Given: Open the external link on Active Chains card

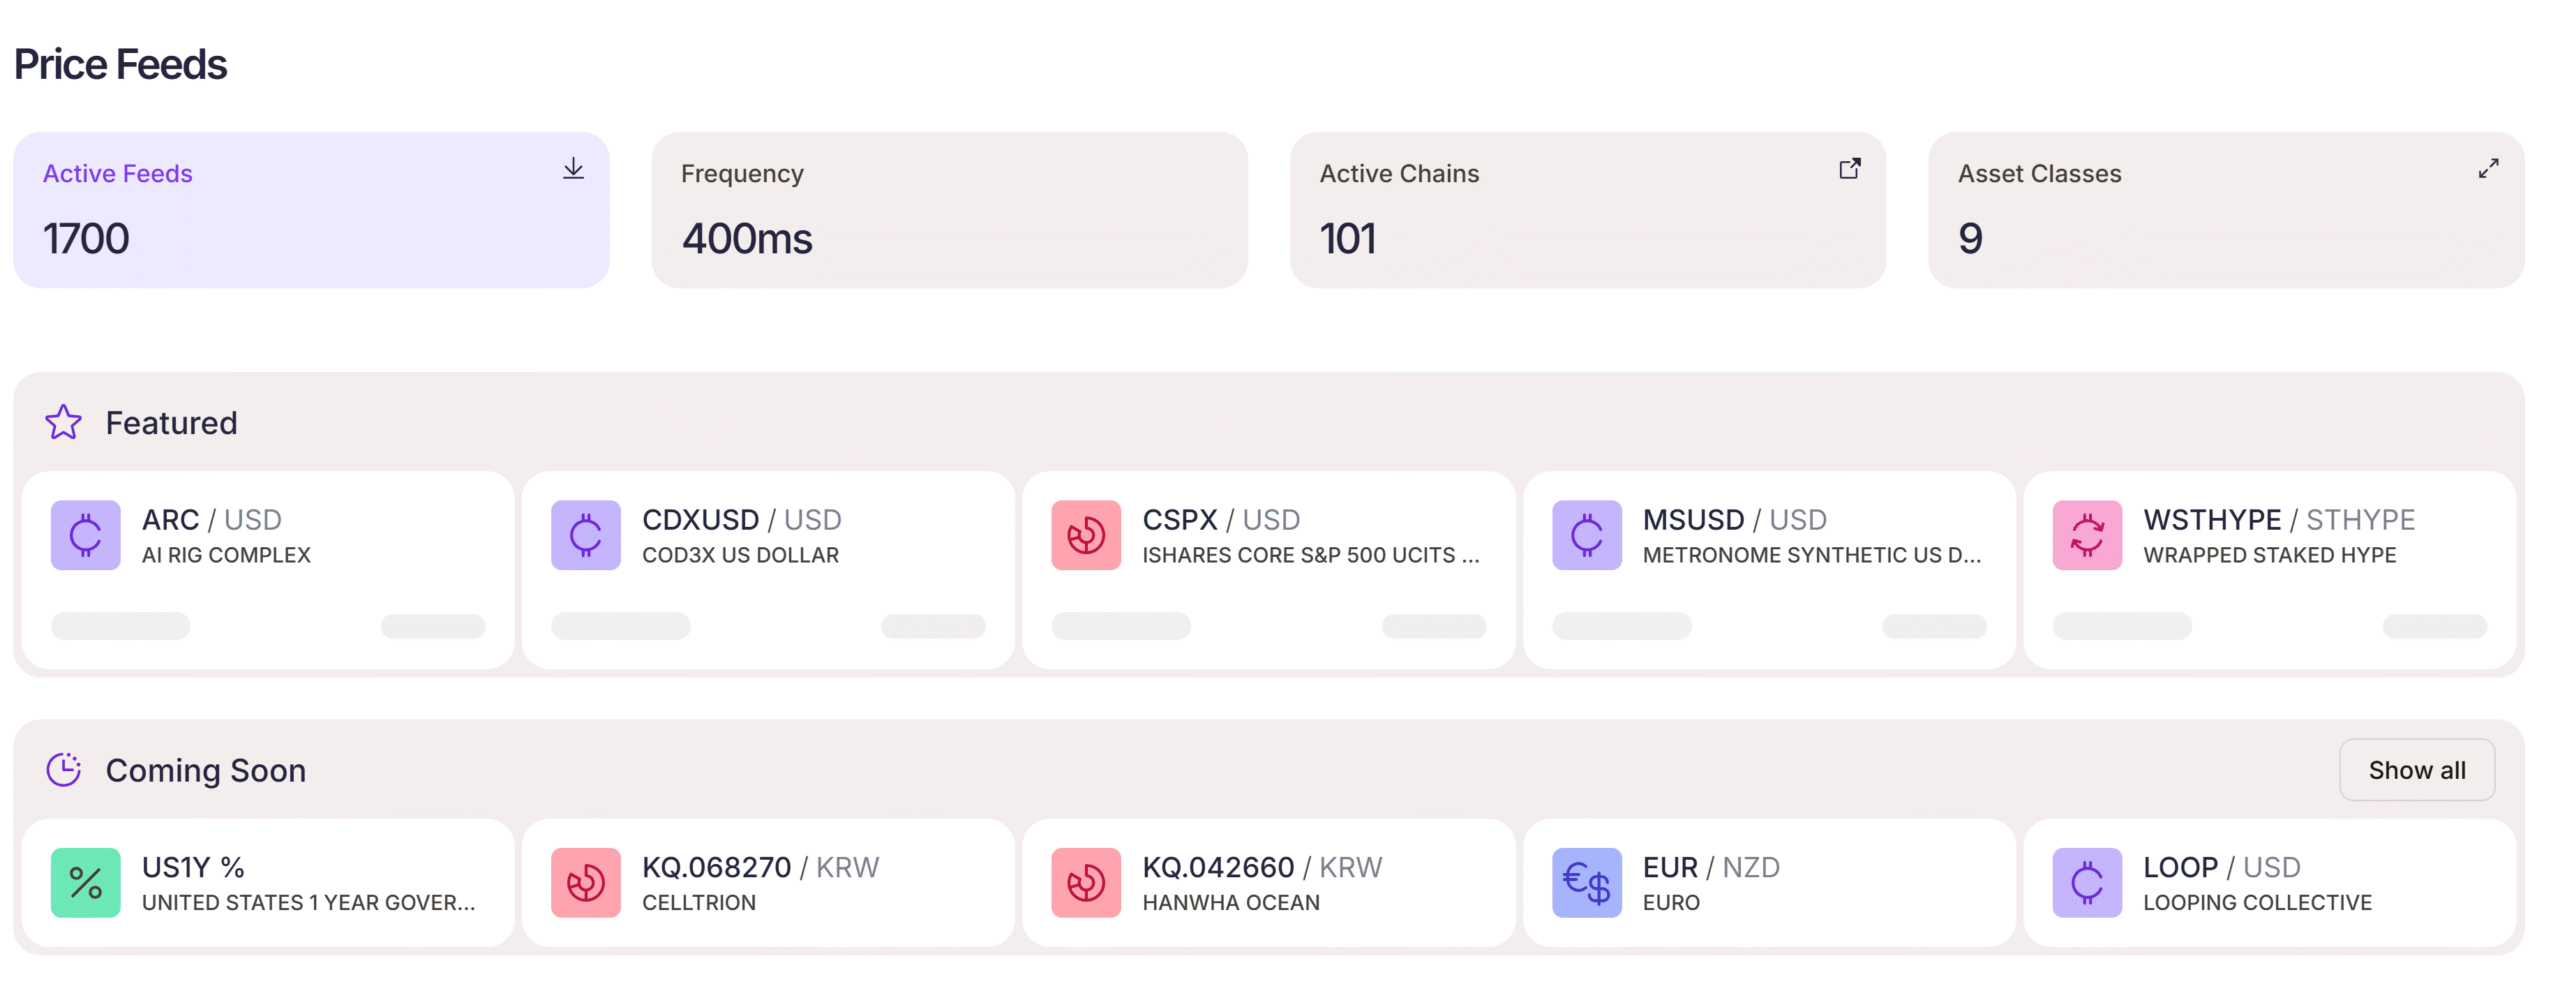Looking at the screenshot, I should [x=1850, y=168].
